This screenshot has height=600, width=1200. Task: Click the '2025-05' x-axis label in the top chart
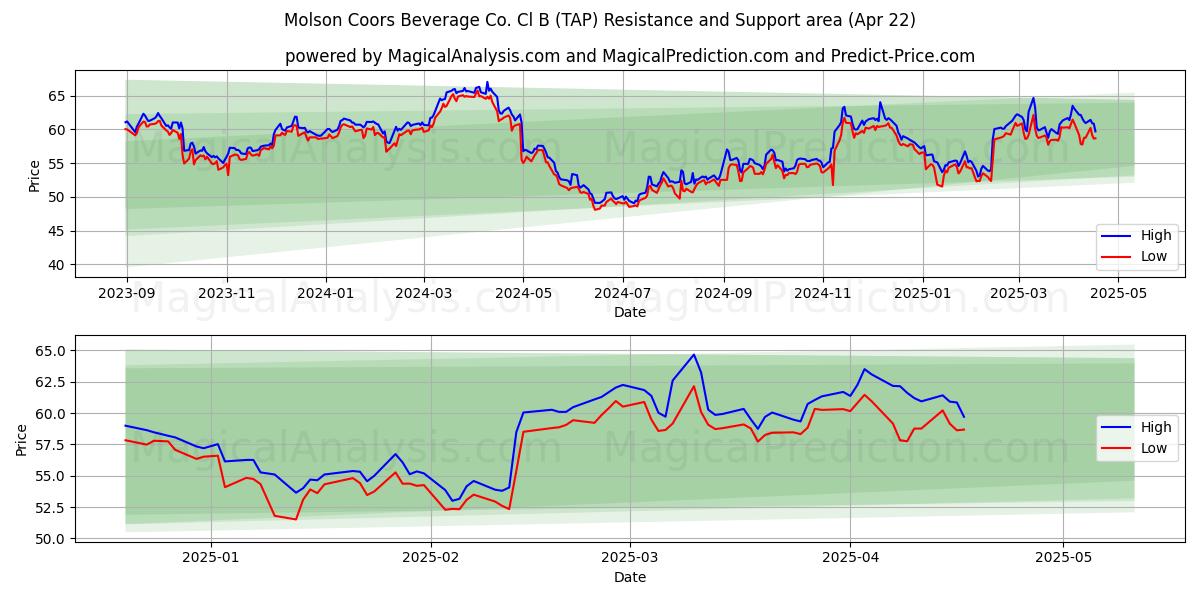[1119, 293]
